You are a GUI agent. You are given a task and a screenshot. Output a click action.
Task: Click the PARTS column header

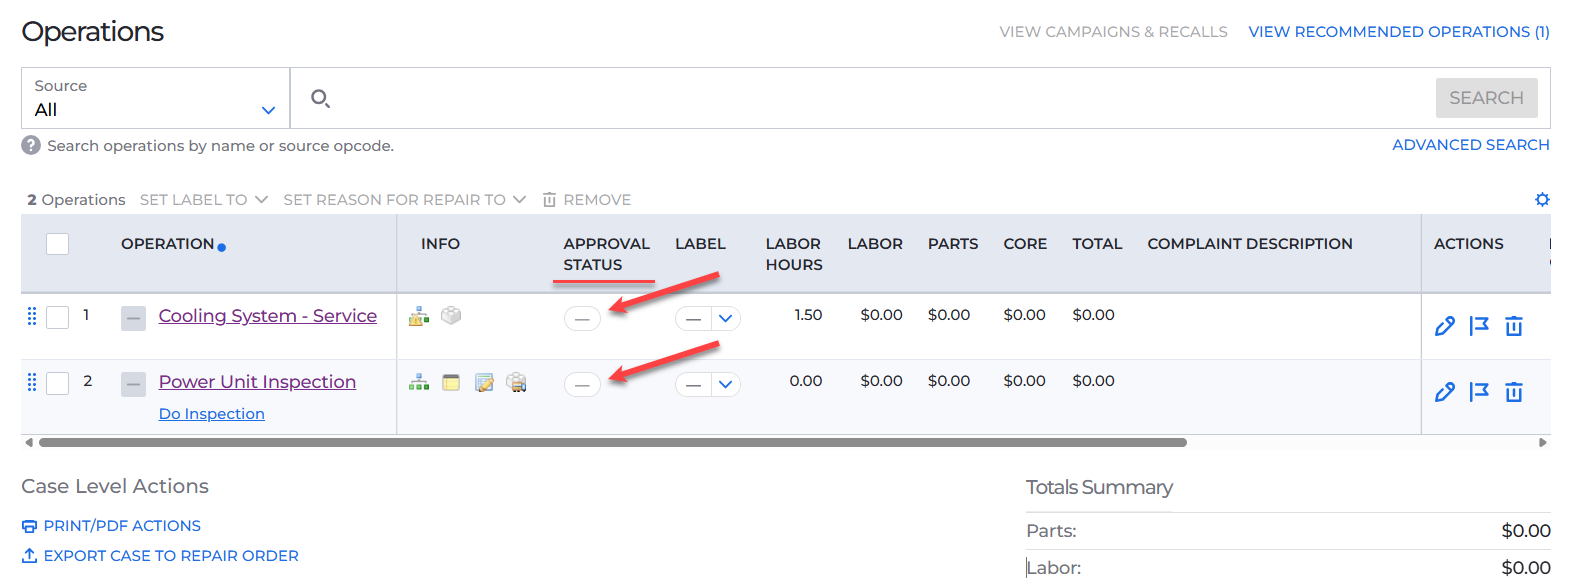click(953, 244)
